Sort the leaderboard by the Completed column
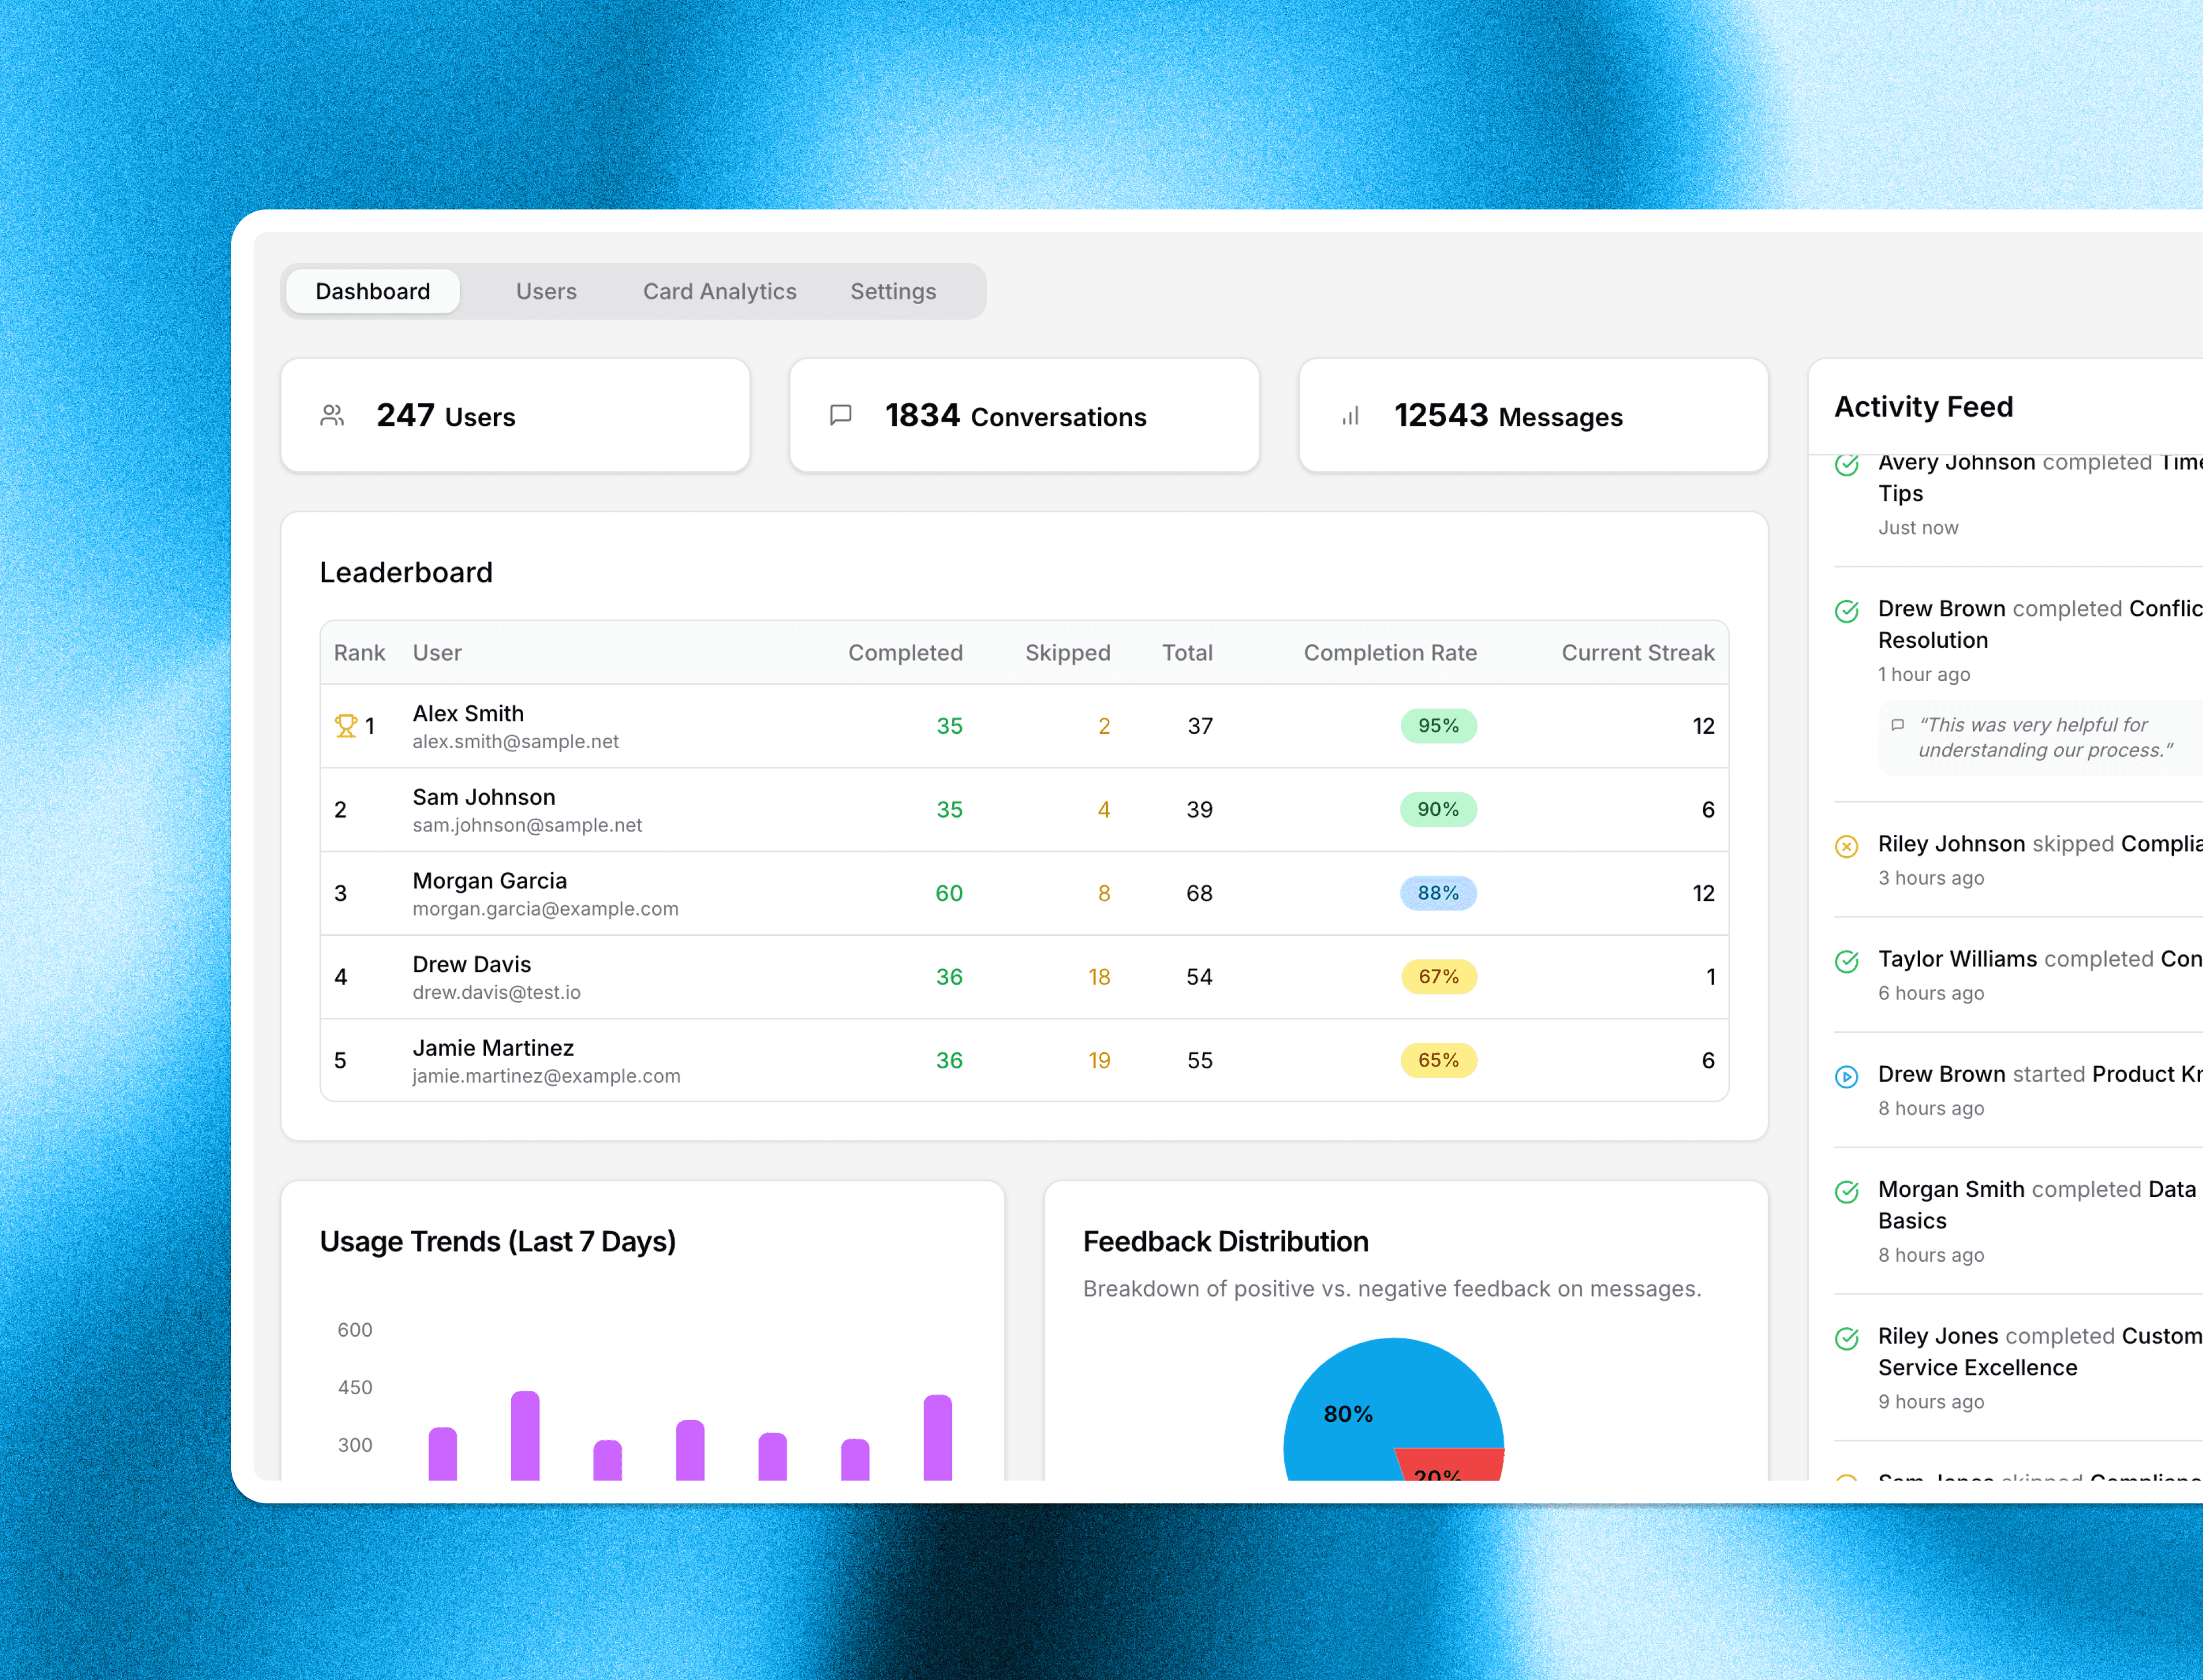This screenshot has height=1680, width=2203. (905, 652)
